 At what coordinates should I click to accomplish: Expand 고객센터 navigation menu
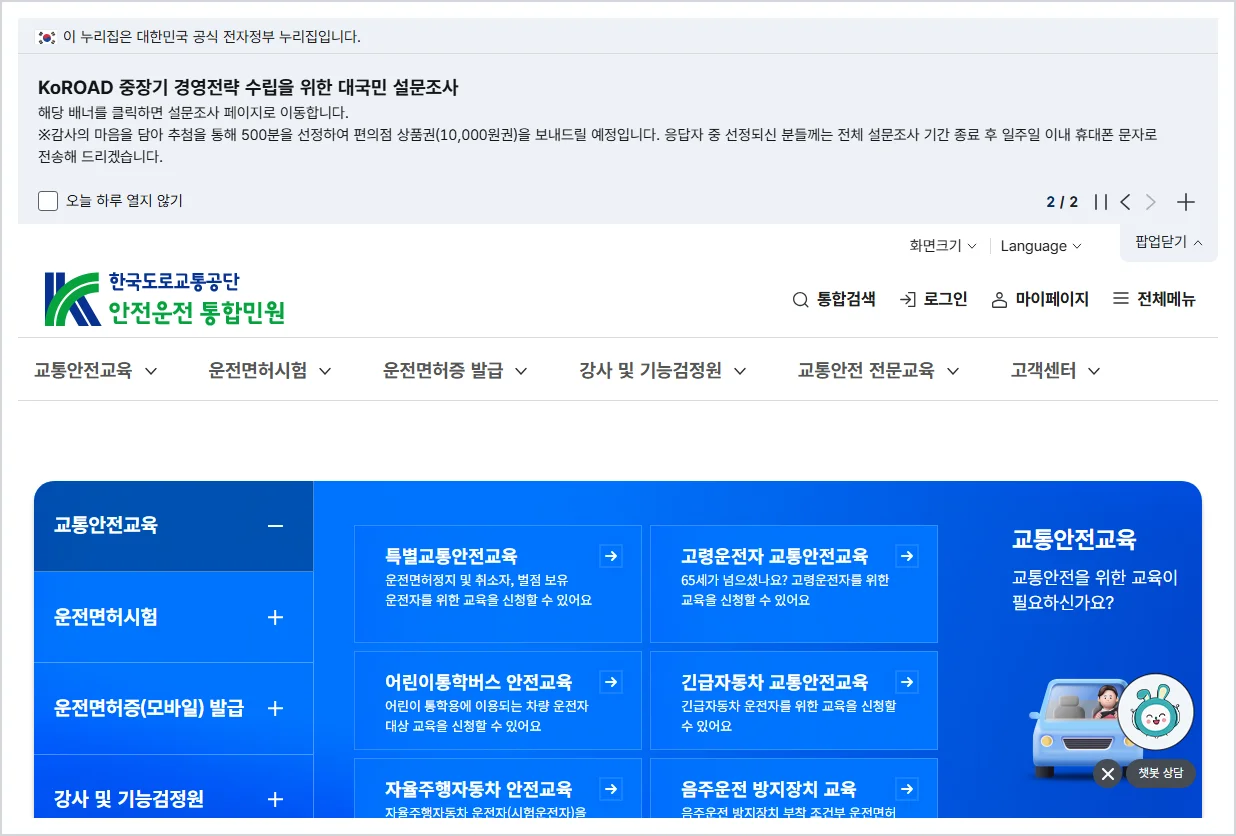click(1056, 370)
